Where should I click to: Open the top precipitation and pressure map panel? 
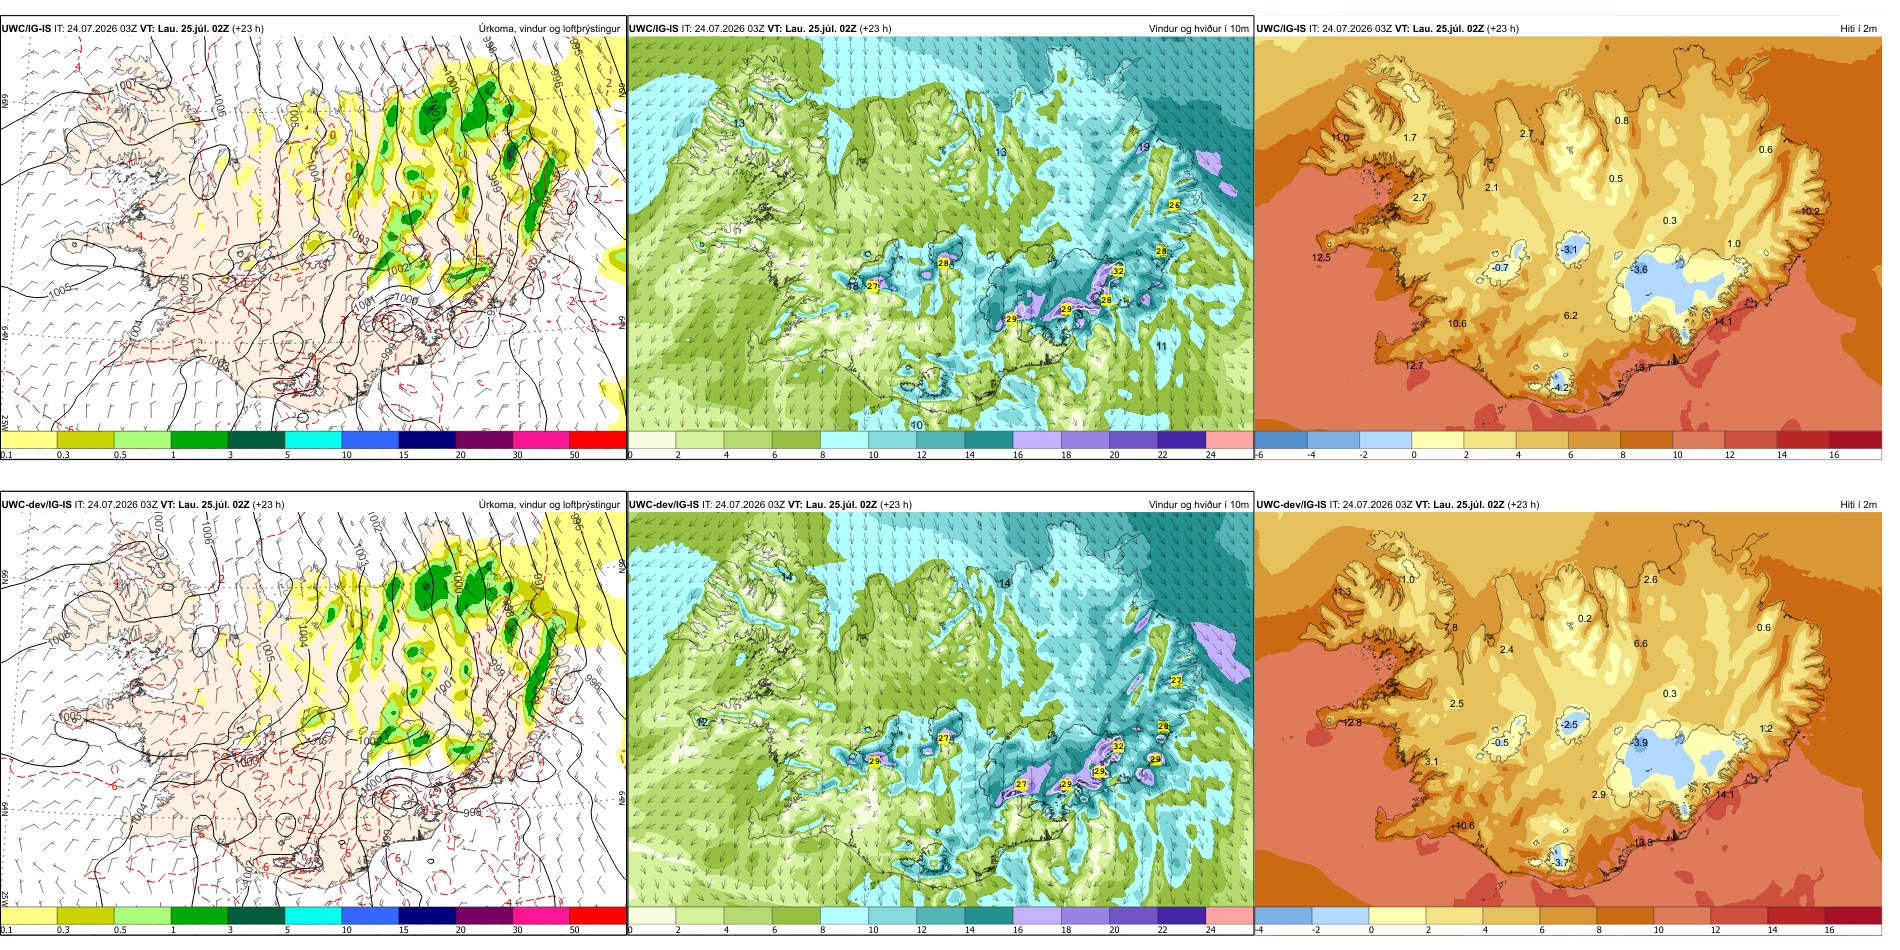tap(313, 233)
